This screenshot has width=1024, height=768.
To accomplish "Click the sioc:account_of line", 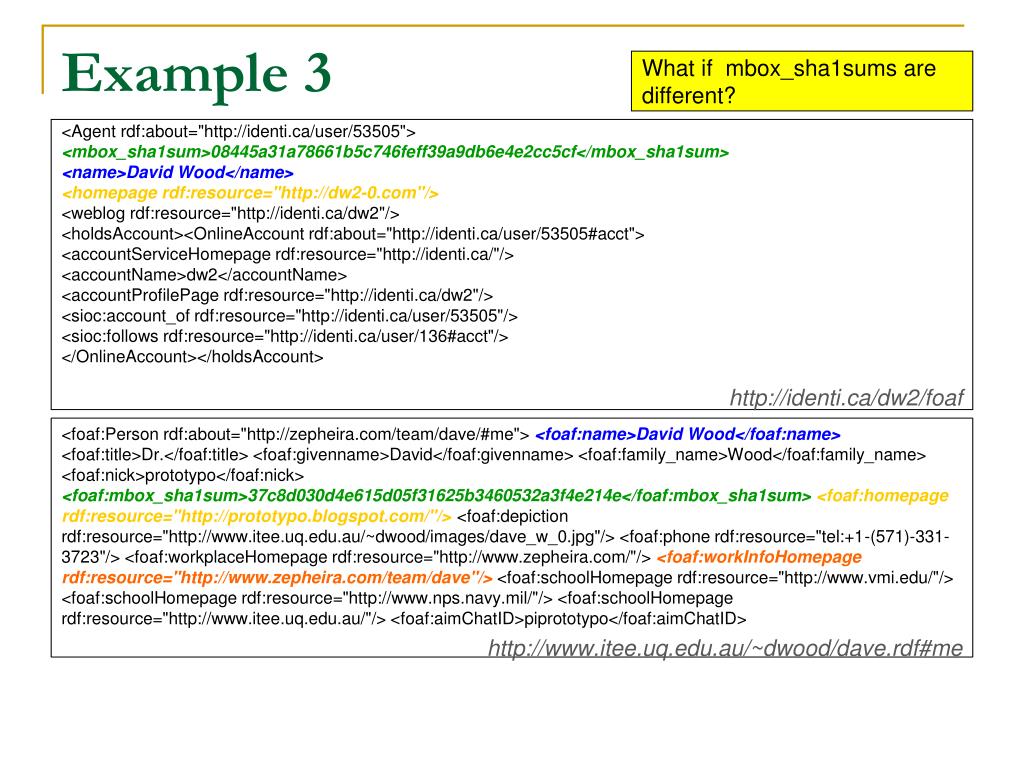I will click(289, 316).
